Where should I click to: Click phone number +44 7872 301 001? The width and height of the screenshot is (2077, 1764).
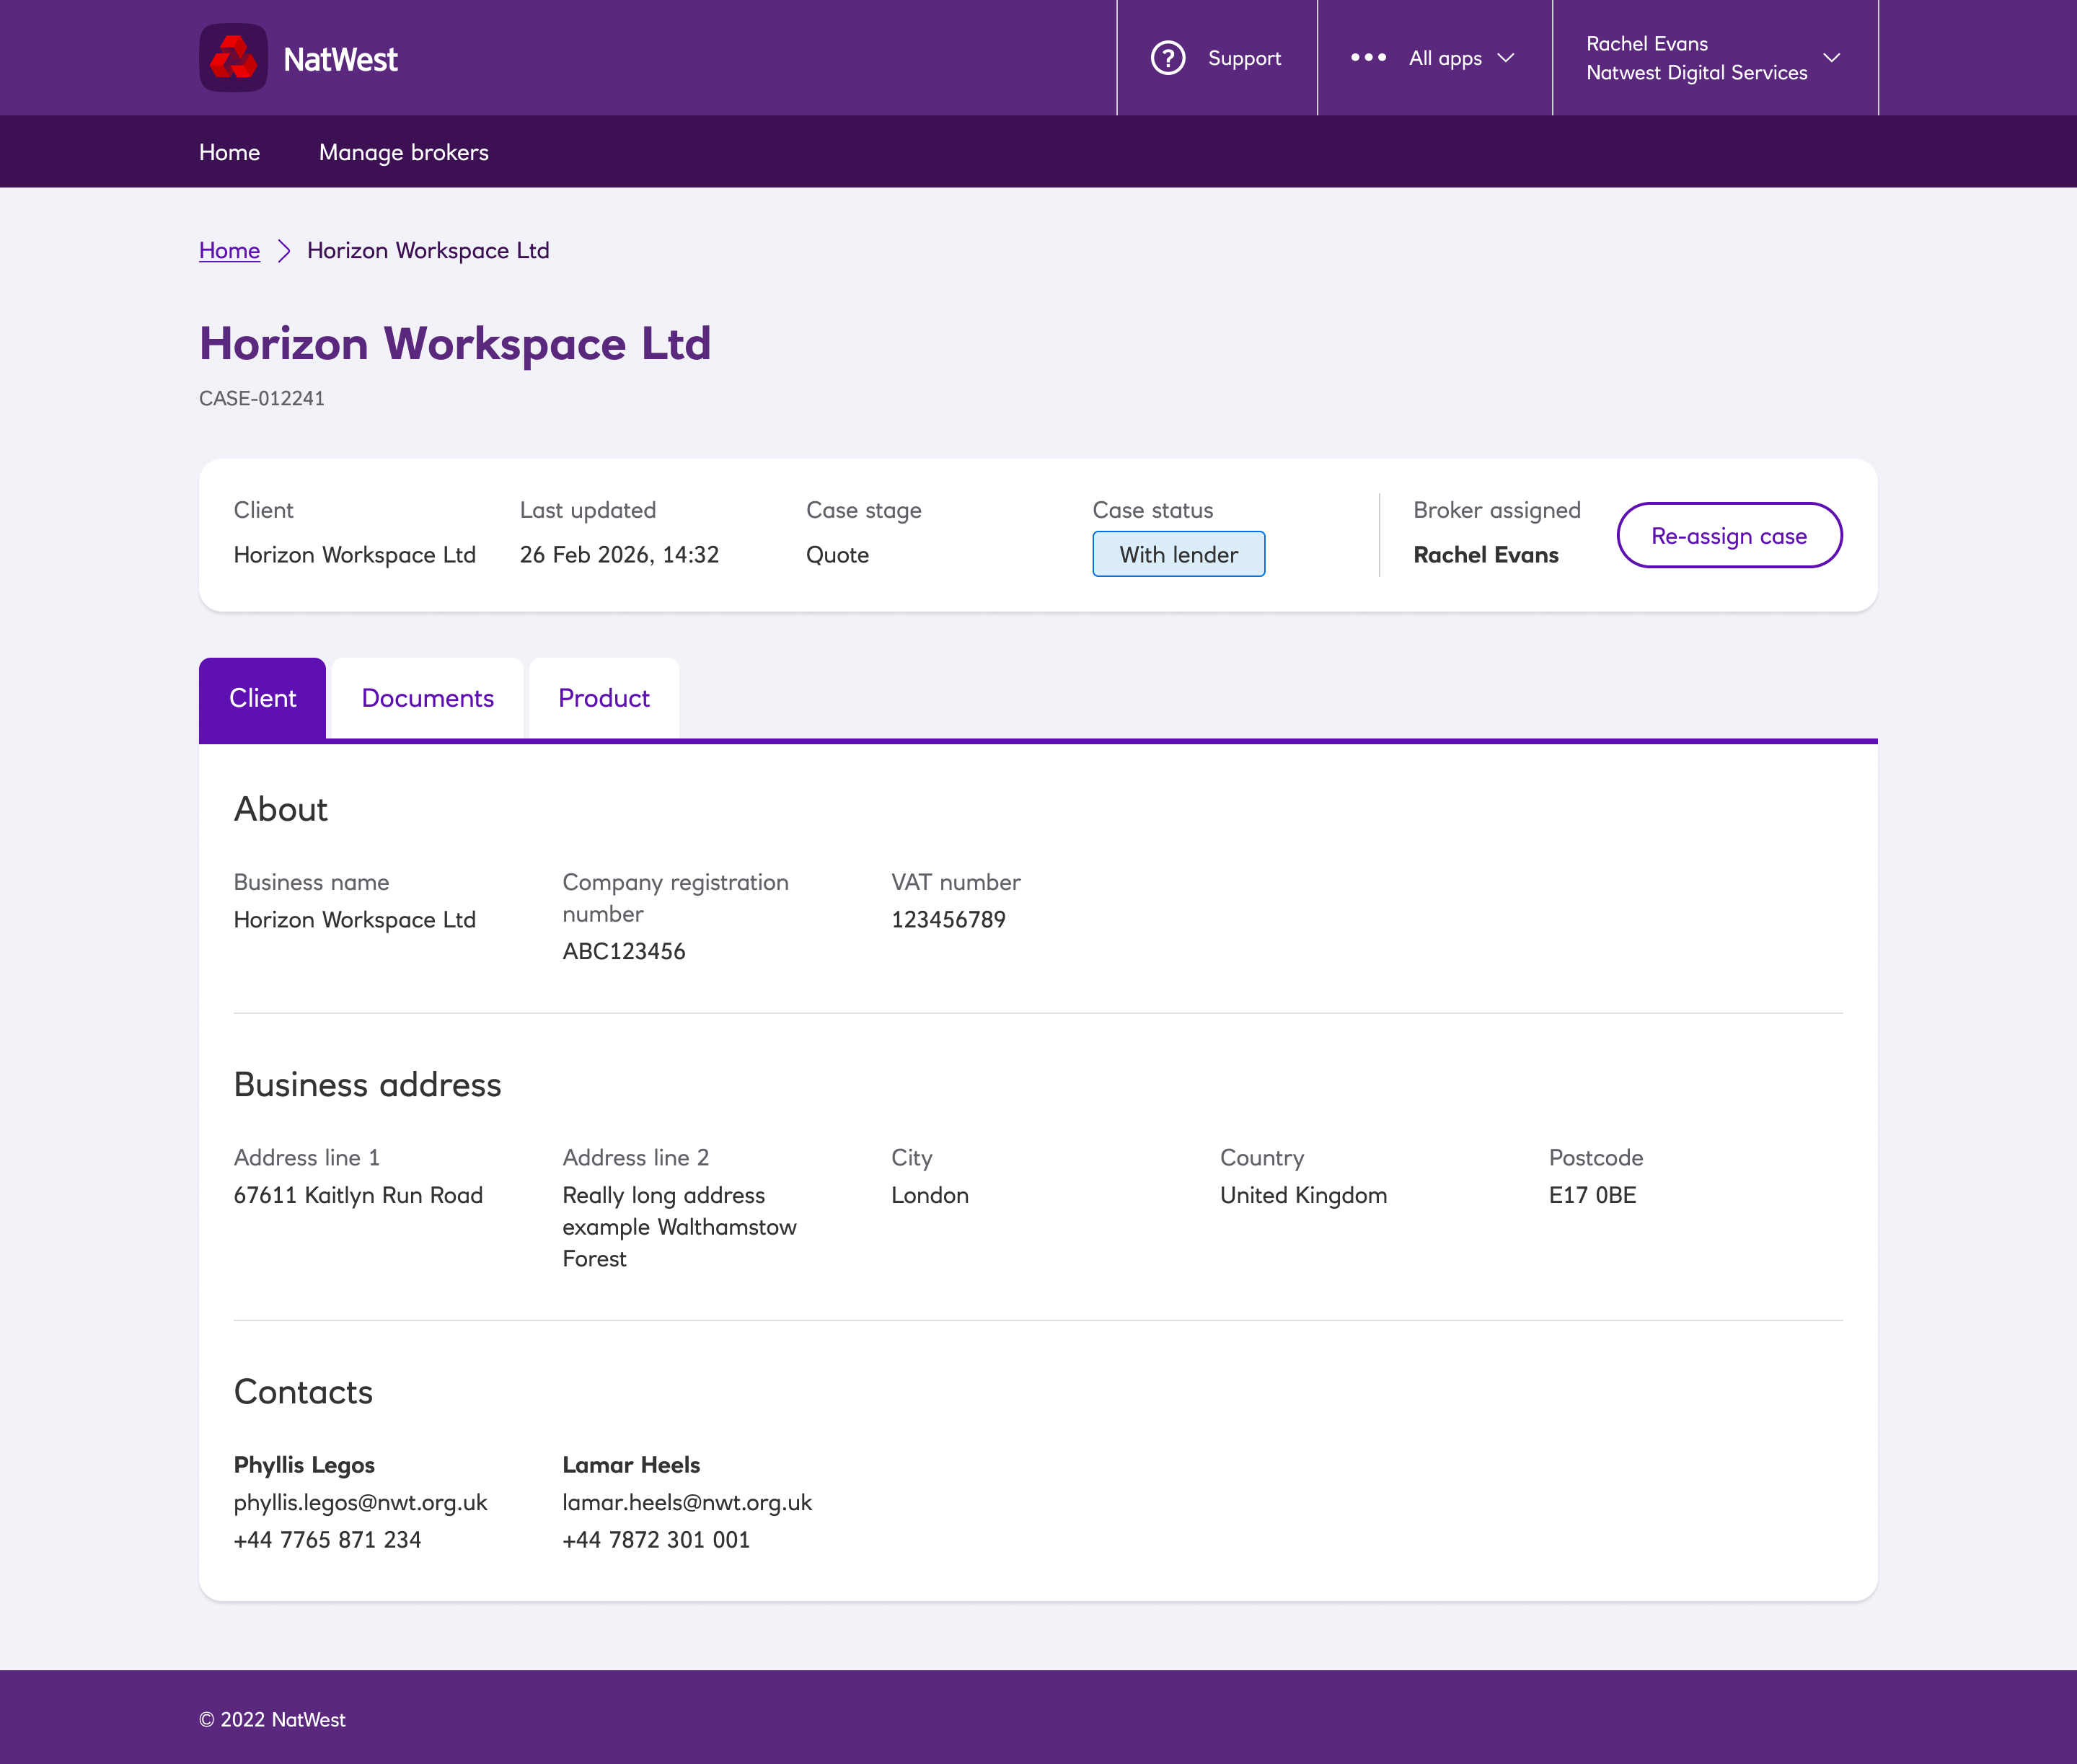pos(656,1540)
